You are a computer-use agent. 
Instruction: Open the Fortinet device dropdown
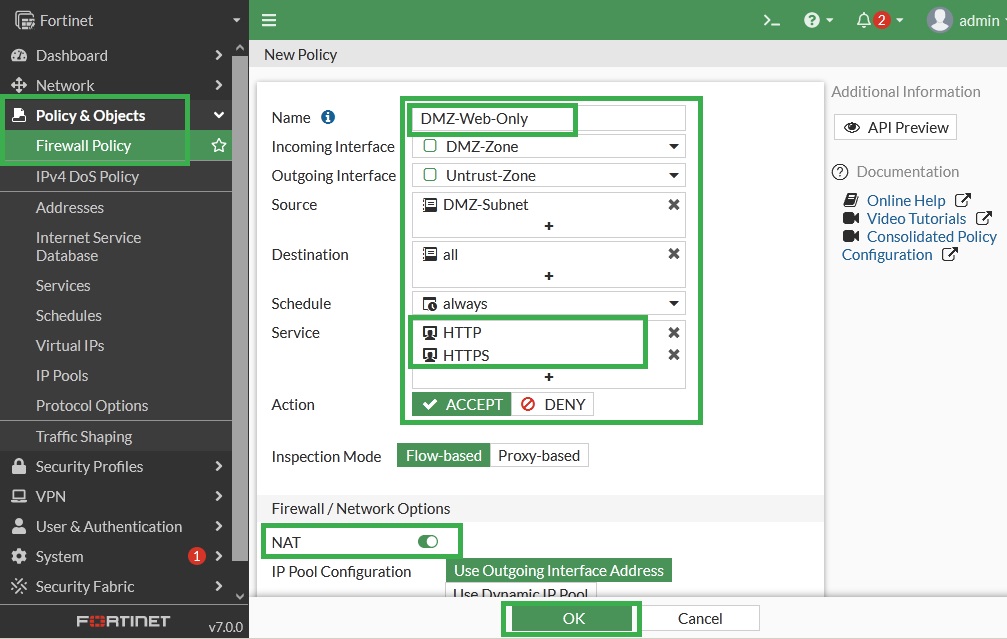pyautogui.click(x=236, y=21)
